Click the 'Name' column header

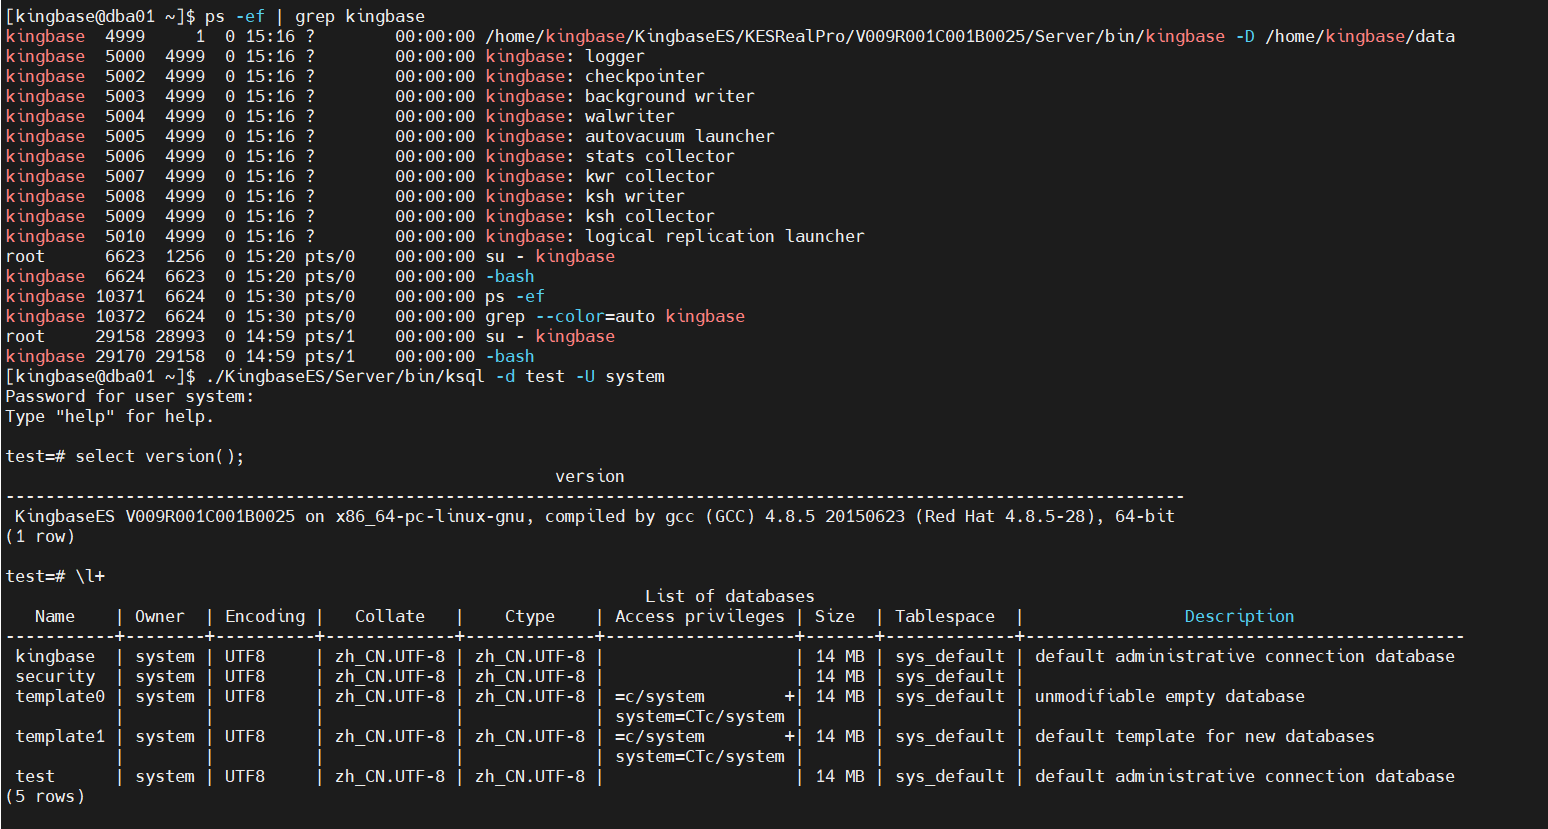[x=55, y=616]
